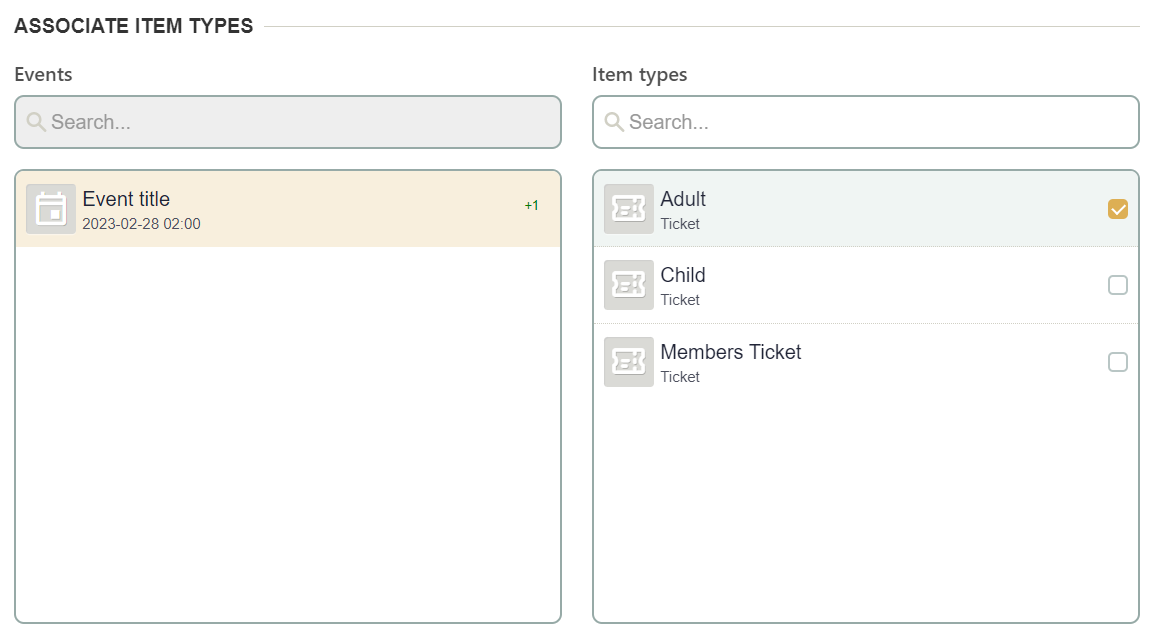Focus the Events search field
The height and width of the screenshot is (639, 1154).
coord(288,122)
